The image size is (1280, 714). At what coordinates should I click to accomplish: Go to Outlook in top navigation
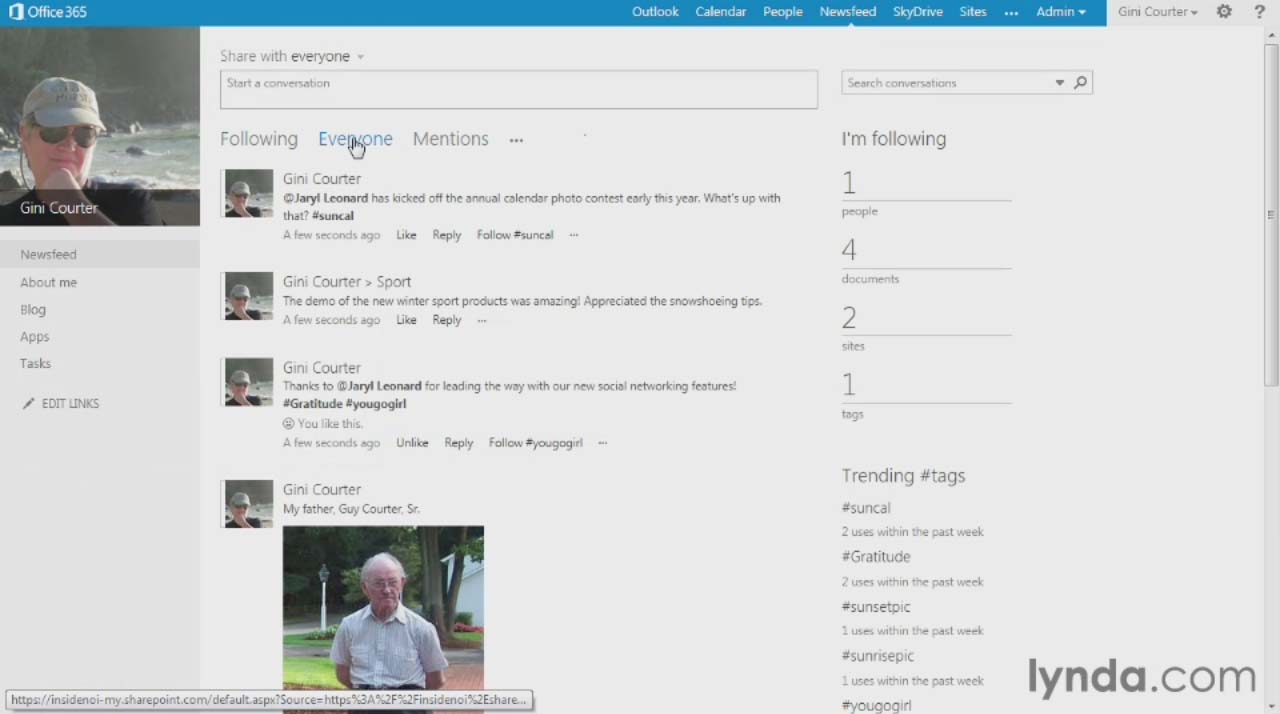(x=655, y=12)
